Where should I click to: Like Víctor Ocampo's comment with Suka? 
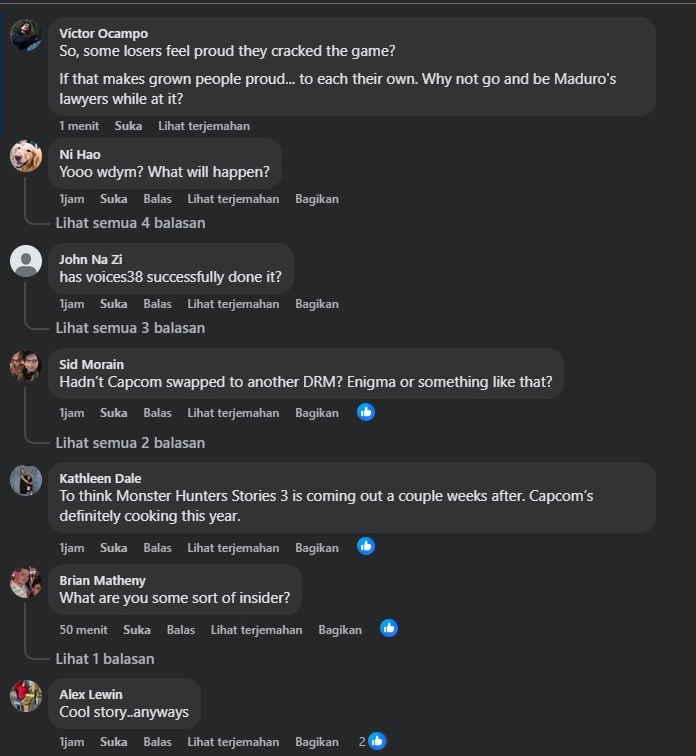(128, 126)
